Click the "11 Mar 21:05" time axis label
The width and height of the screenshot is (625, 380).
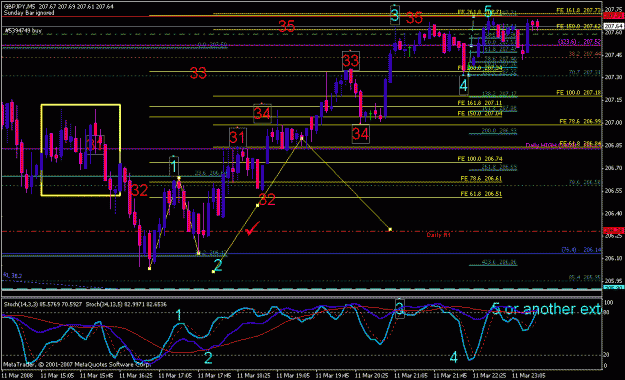[411, 376]
